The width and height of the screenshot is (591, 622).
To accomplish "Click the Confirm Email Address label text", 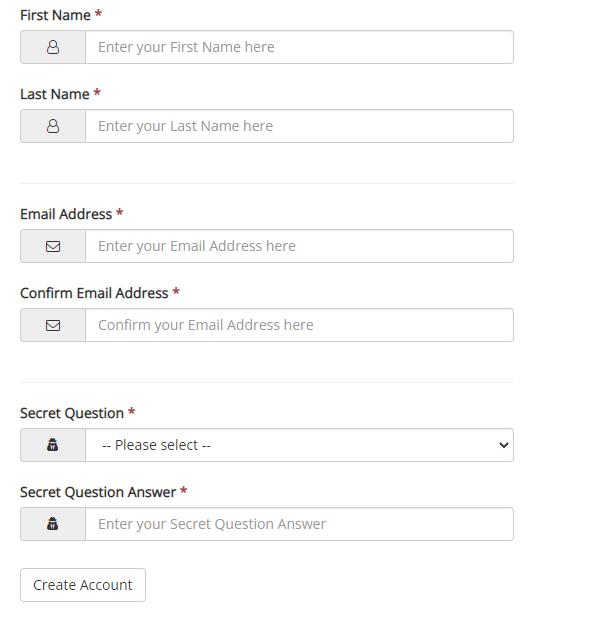I will pos(94,293).
